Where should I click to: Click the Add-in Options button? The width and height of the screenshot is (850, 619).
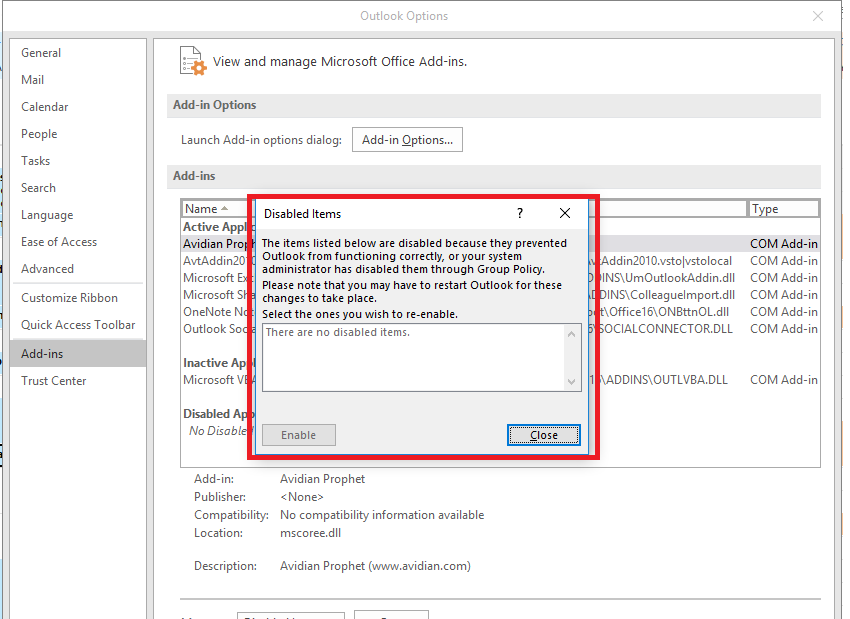pos(407,140)
